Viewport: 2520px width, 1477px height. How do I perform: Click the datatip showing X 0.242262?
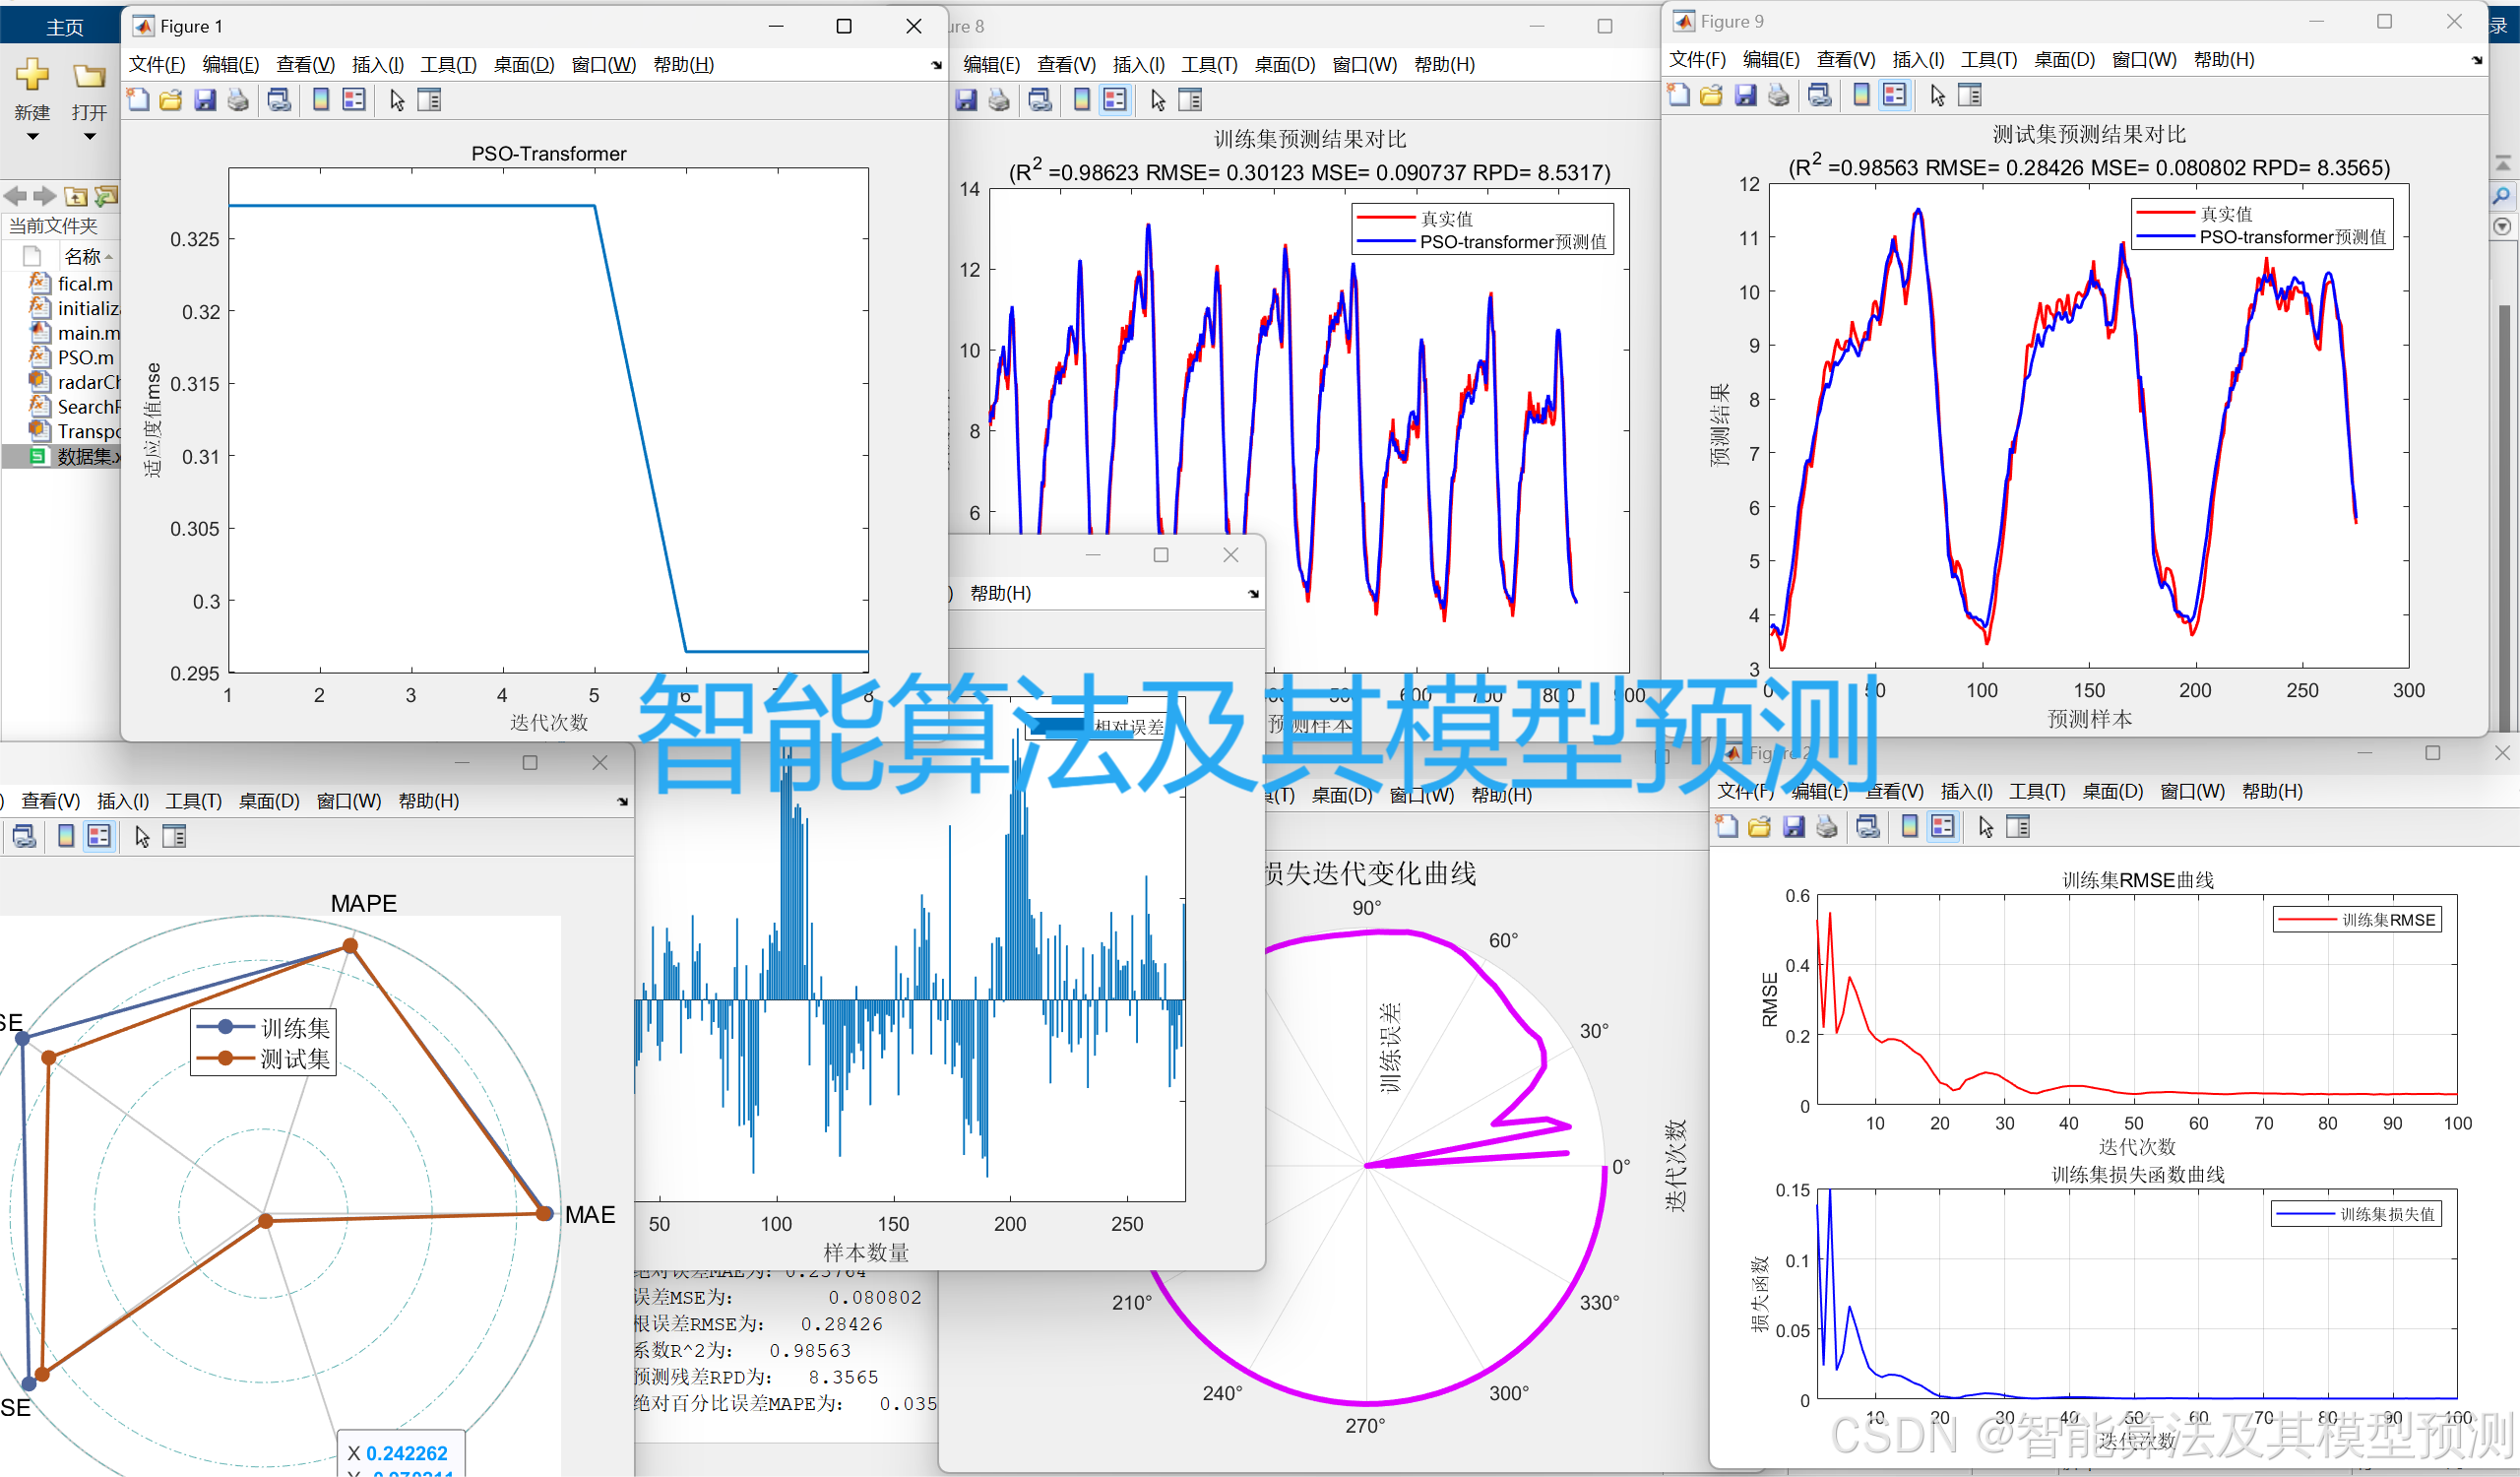400,1452
